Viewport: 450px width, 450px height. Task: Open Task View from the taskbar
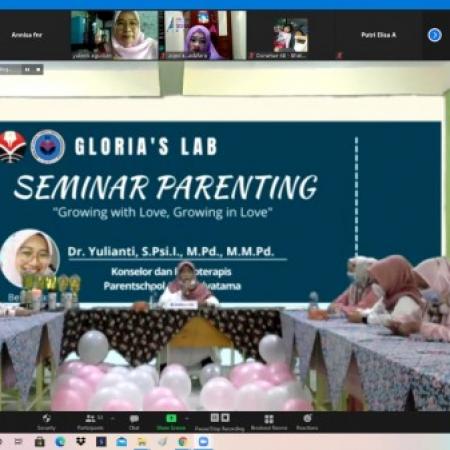pyautogui.click(x=19, y=442)
